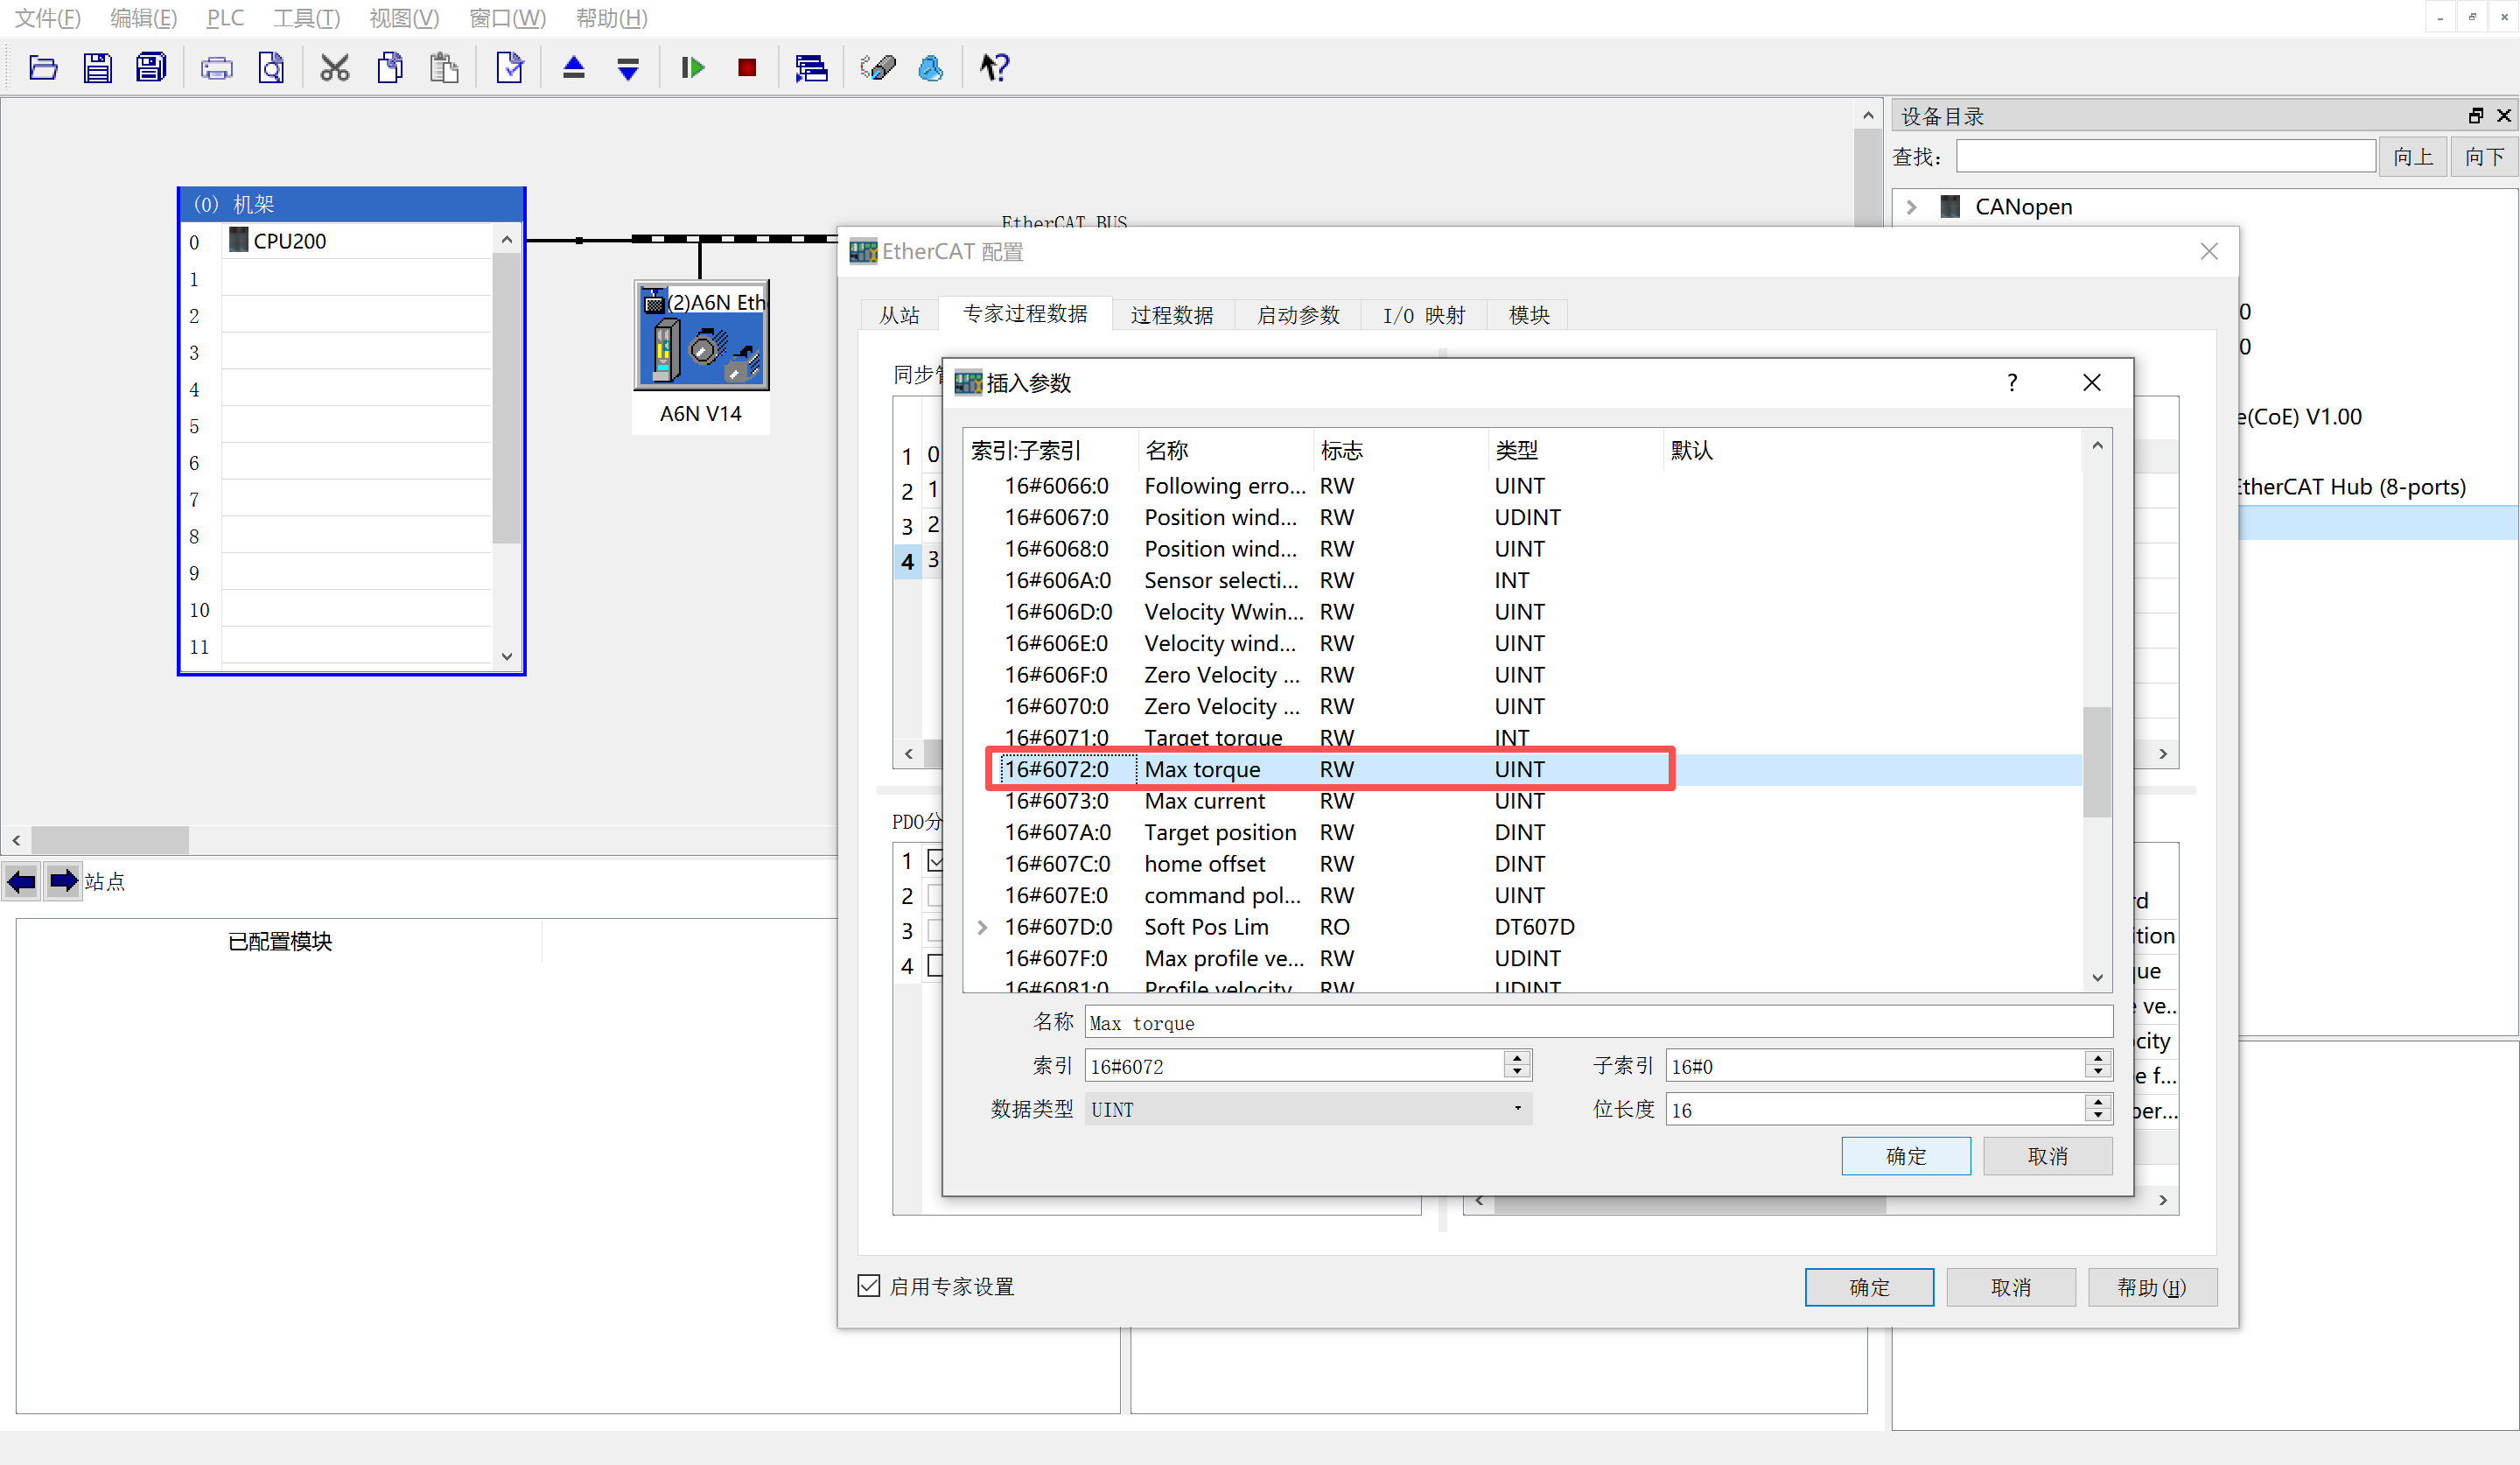Click the Save toolbar icon

97,68
